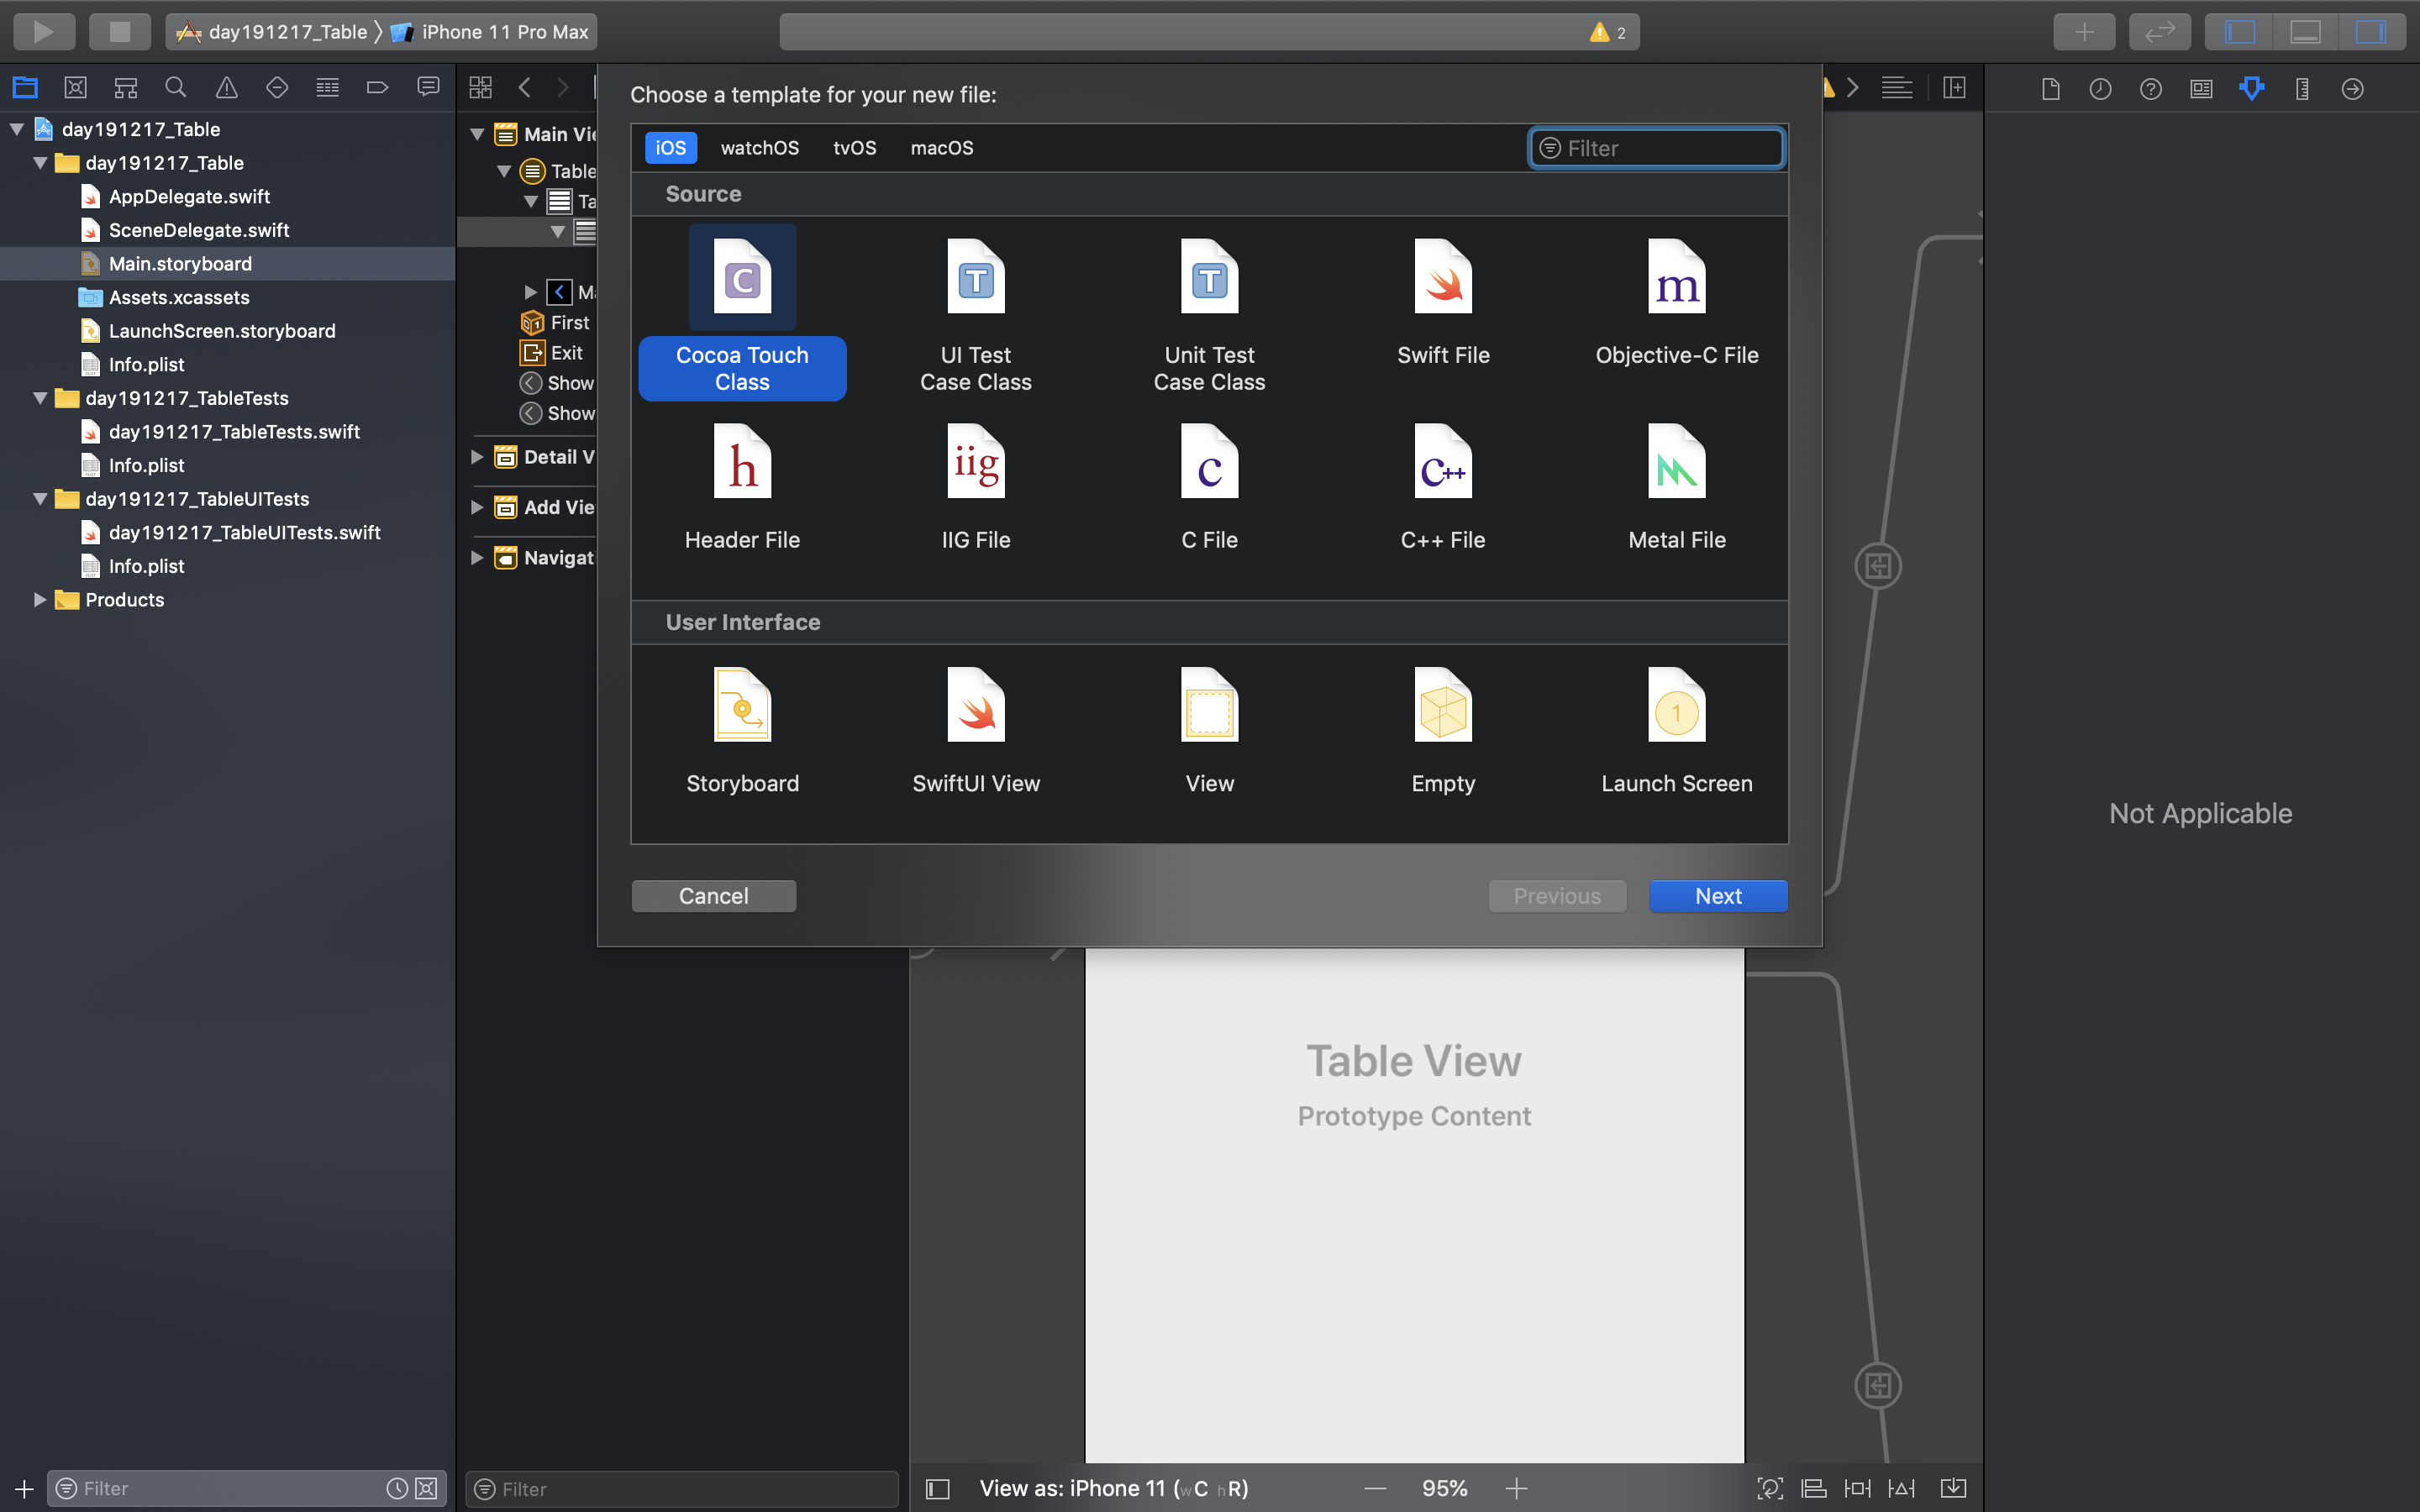The image size is (2420, 1512).
Task: Pick the SwiftUI View template
Action: pos(975,704)
